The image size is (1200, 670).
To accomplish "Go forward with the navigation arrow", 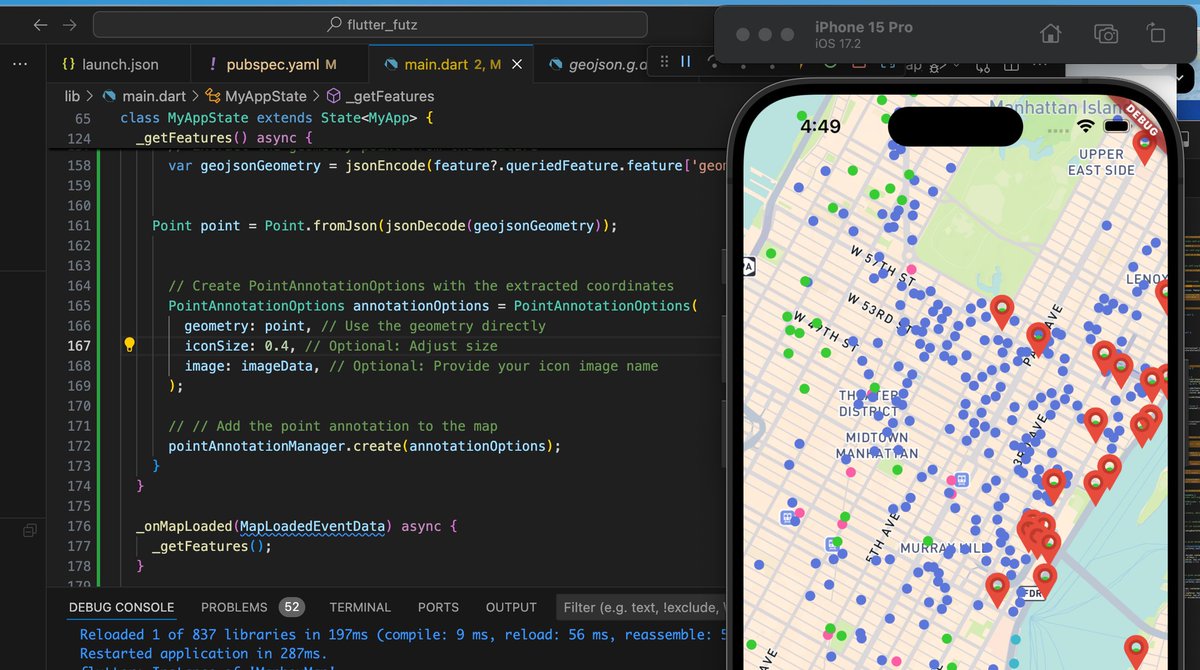I will tap(70, 25).
